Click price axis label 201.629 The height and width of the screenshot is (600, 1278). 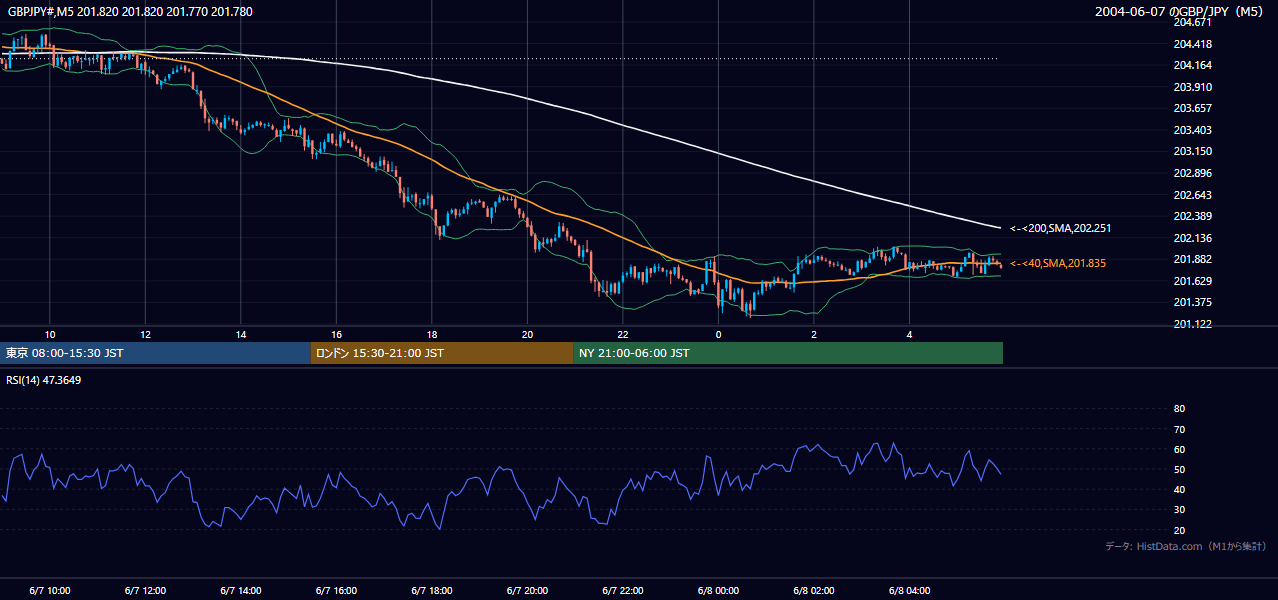(1192, 281)
